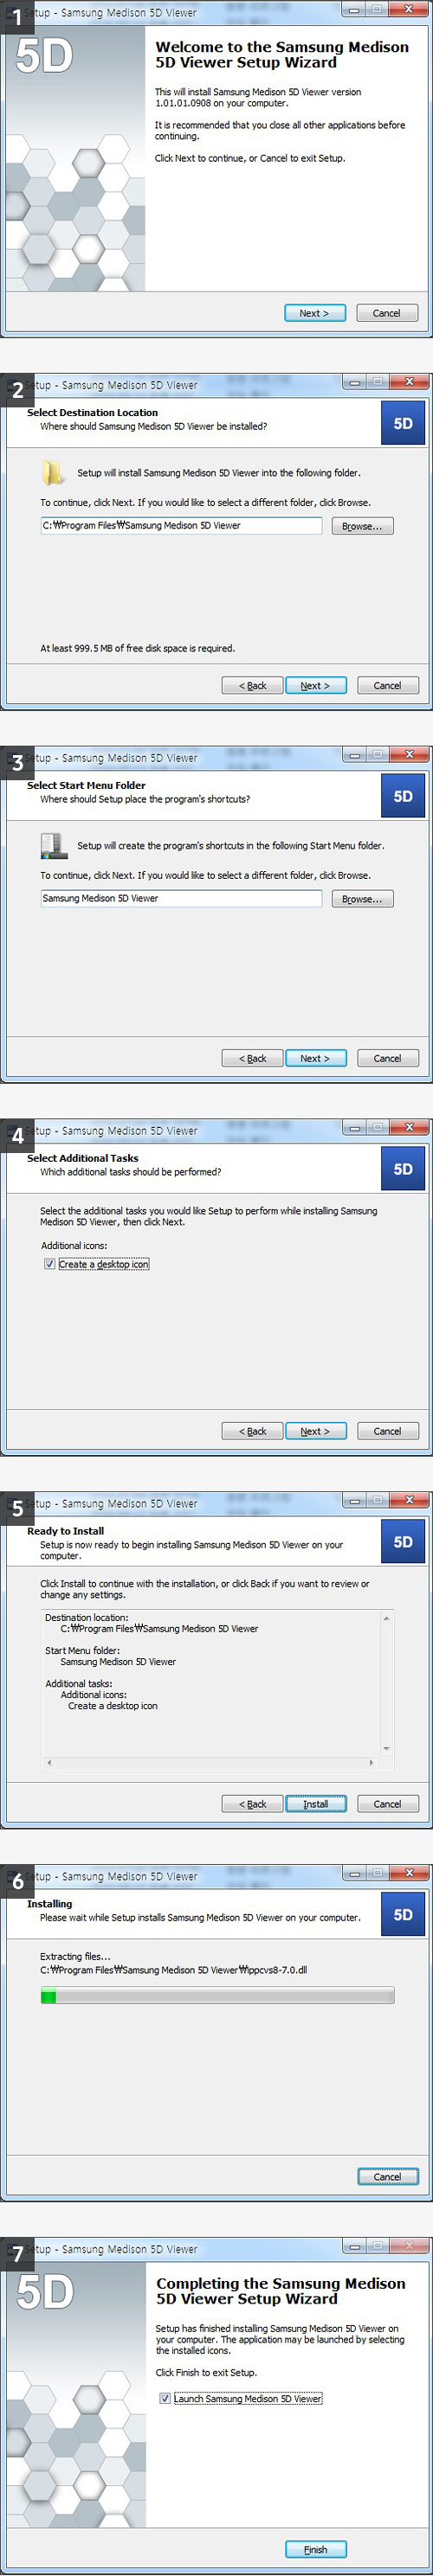Edit the Start Menu folder name field
The height and width of the screenshot is (2576, 433).
coord(181,898)
